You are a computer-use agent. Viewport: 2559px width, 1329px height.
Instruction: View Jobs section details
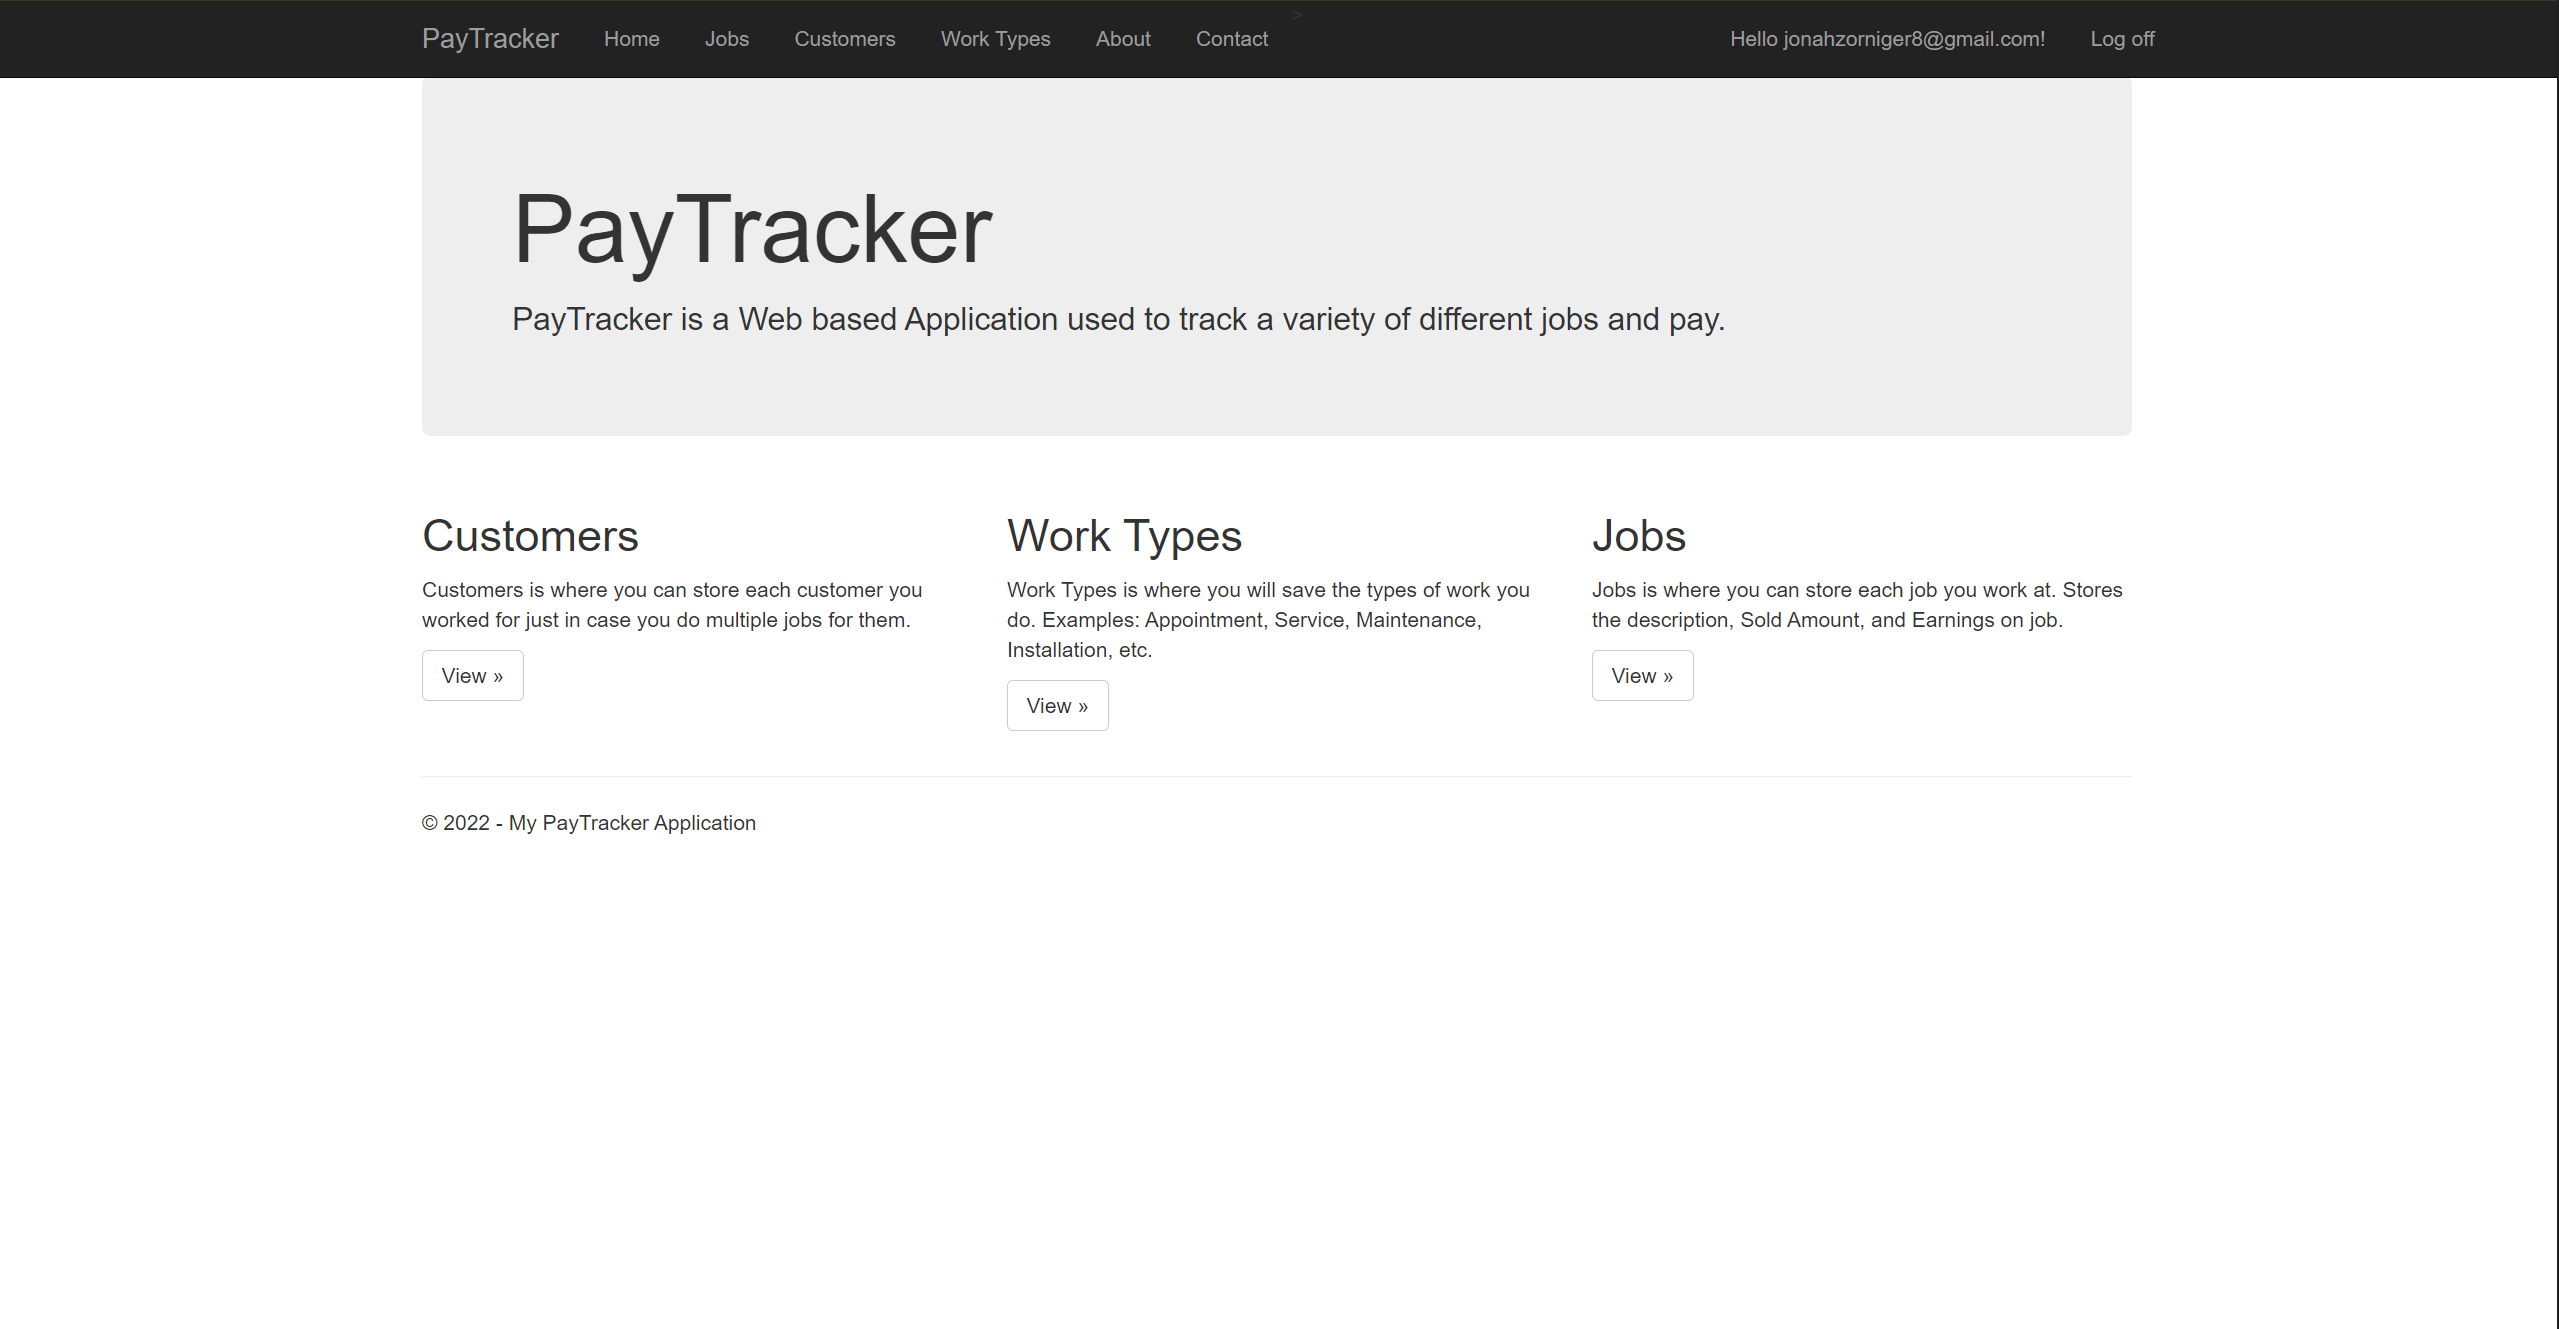[x=1642, y=676]
